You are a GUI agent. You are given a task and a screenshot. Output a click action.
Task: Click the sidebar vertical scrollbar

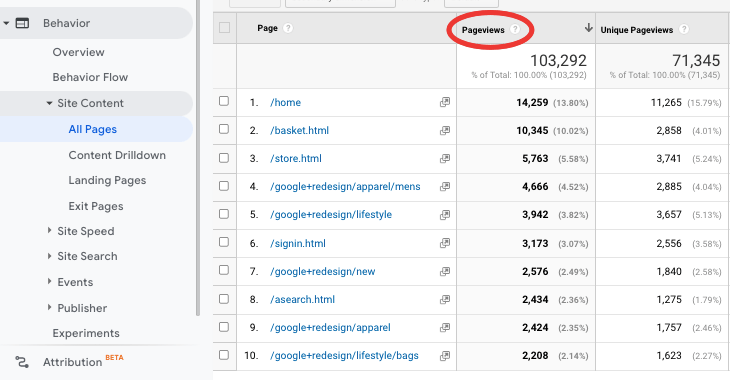(197, 158)
